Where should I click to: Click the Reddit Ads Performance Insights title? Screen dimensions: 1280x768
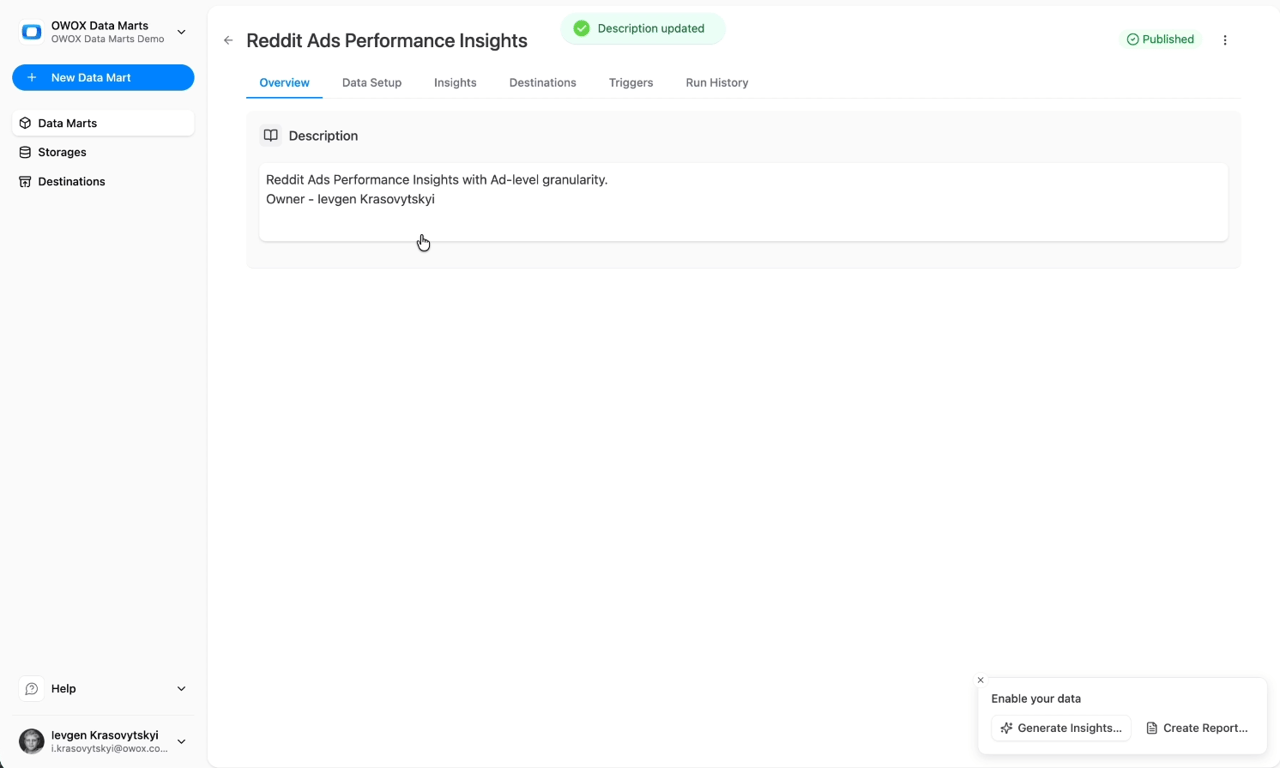(387, 40)
